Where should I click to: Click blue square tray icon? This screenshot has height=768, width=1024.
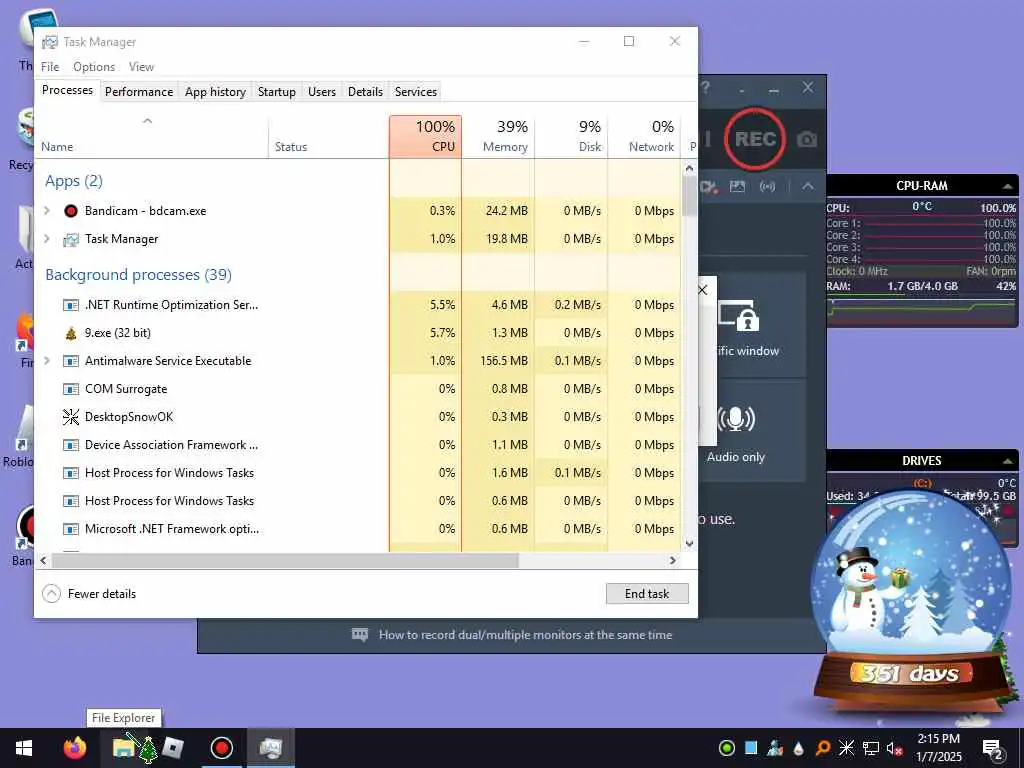[x=751, y=748]
